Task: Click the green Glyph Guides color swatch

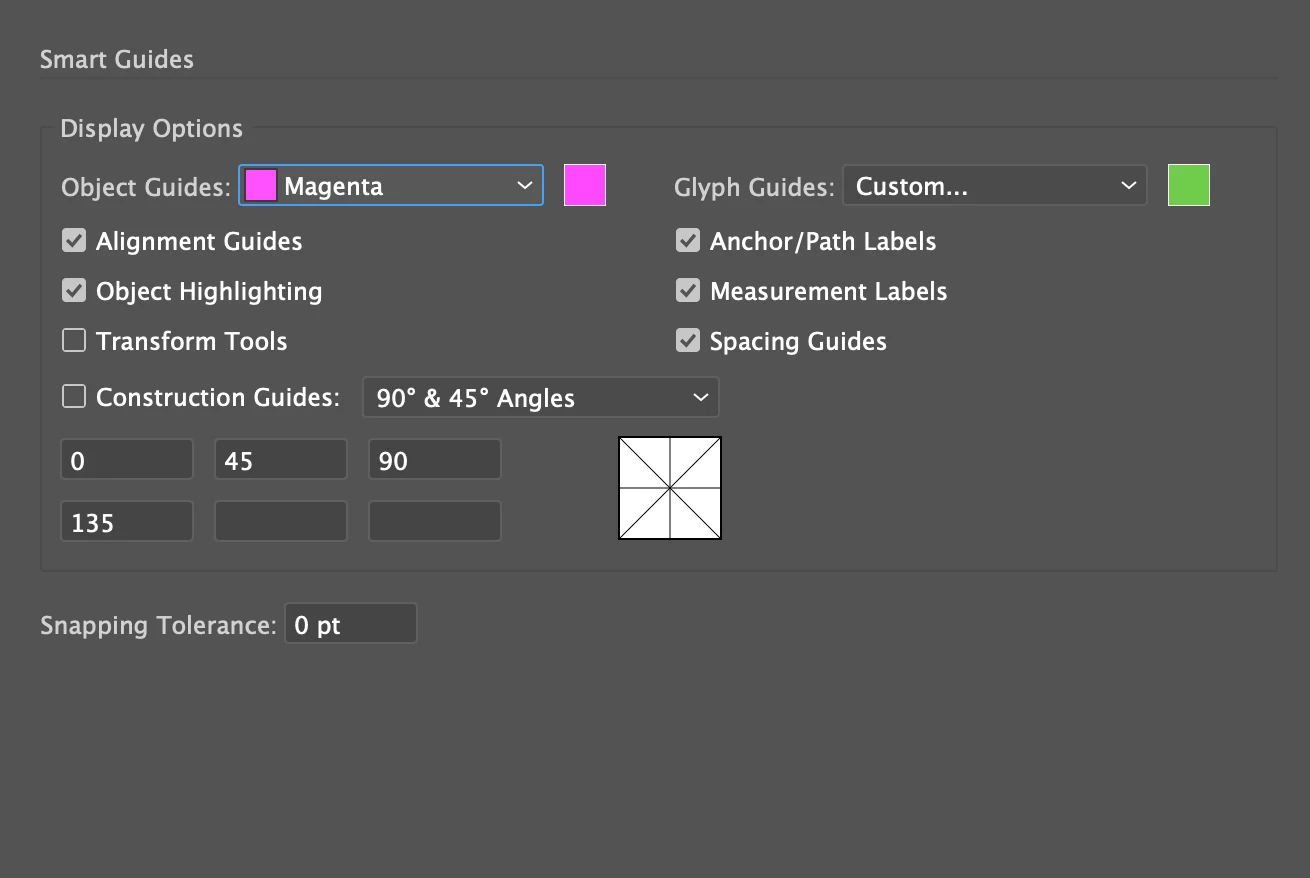Action: pos(1189,186)
